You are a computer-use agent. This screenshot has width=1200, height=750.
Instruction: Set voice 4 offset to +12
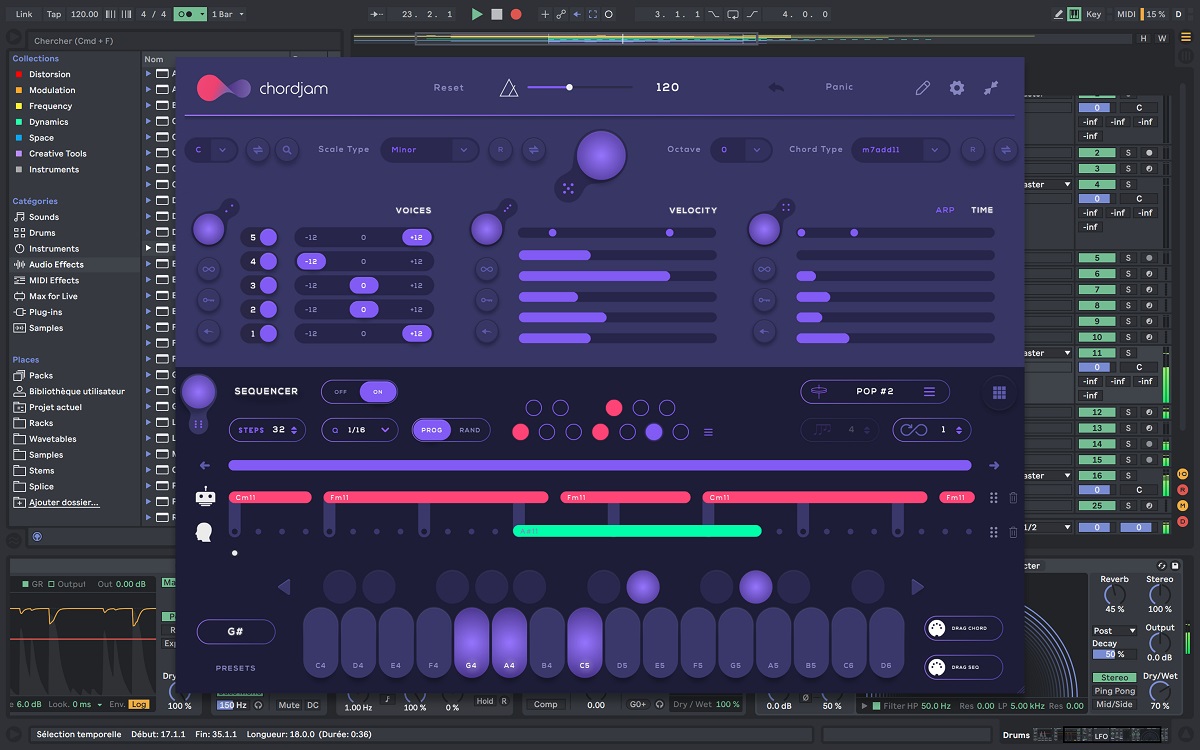click(416, 261)
